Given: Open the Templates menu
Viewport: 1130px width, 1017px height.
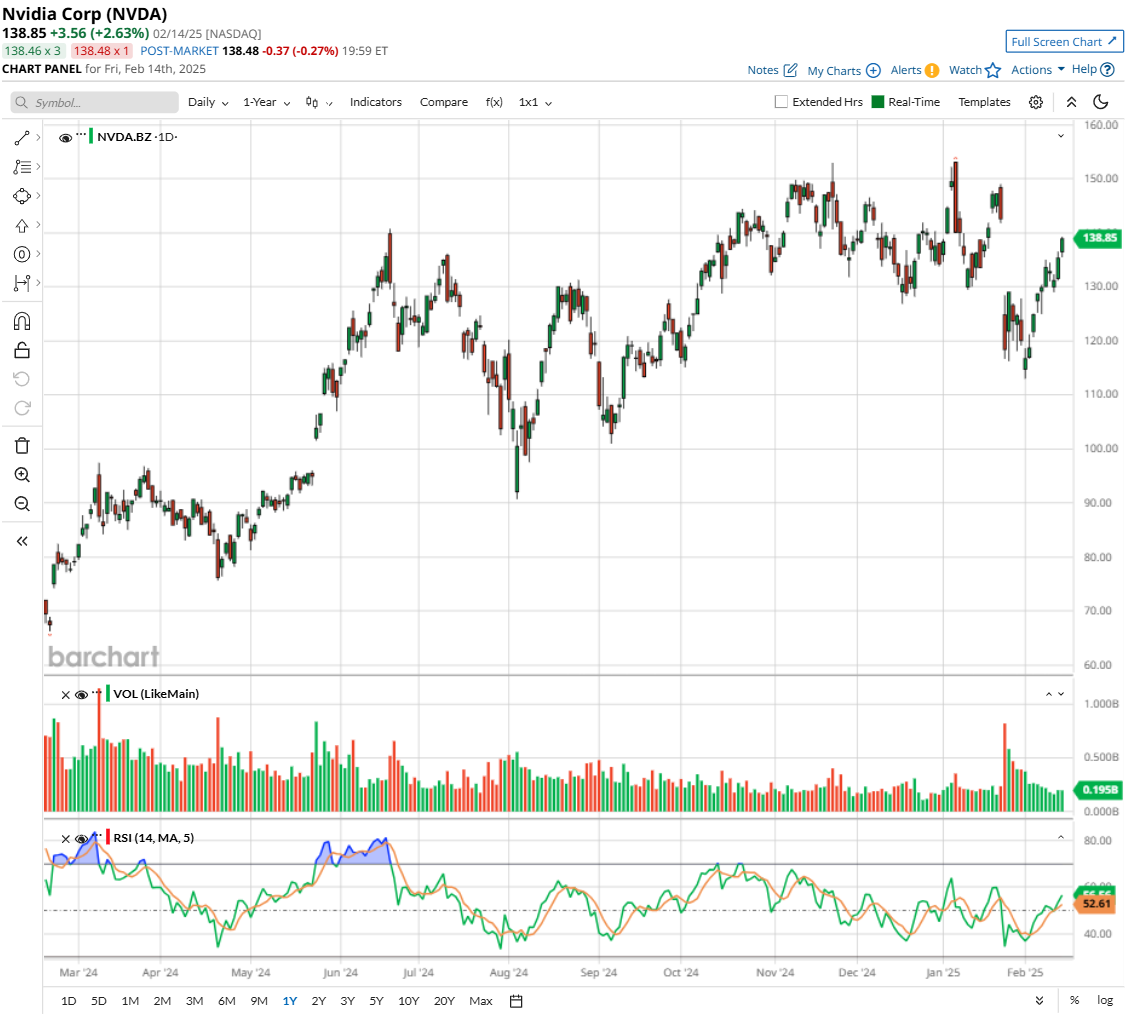Looking at the screenshot, I should coord(984,102).
